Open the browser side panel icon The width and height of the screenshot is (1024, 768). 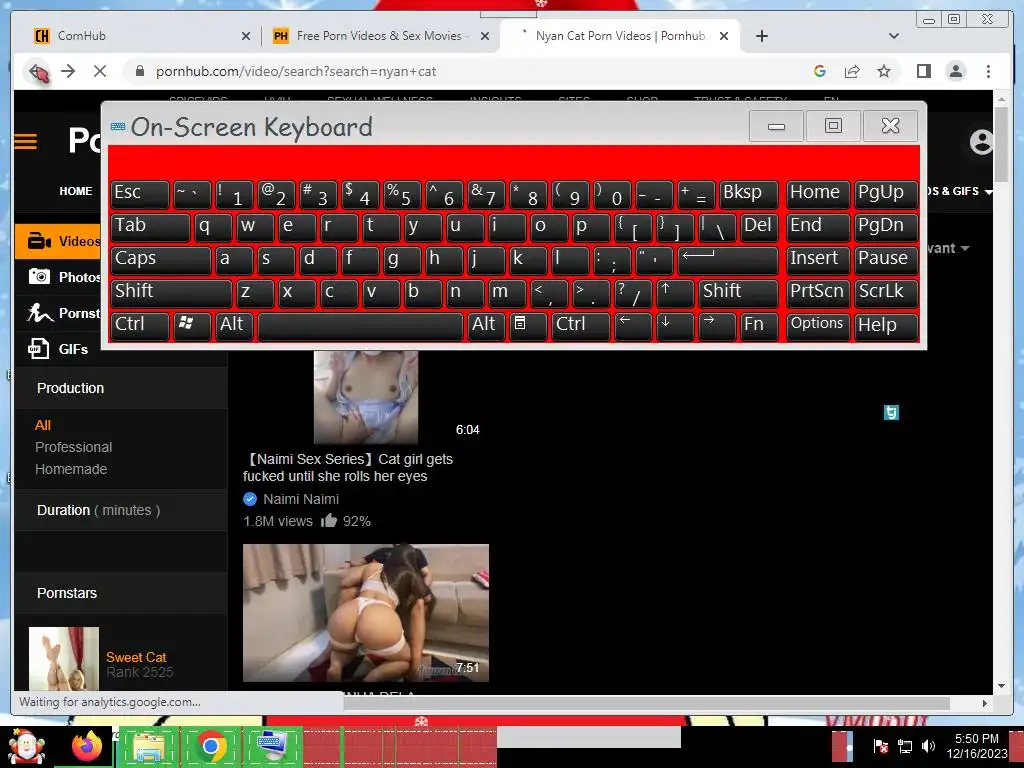pos(923,71)
